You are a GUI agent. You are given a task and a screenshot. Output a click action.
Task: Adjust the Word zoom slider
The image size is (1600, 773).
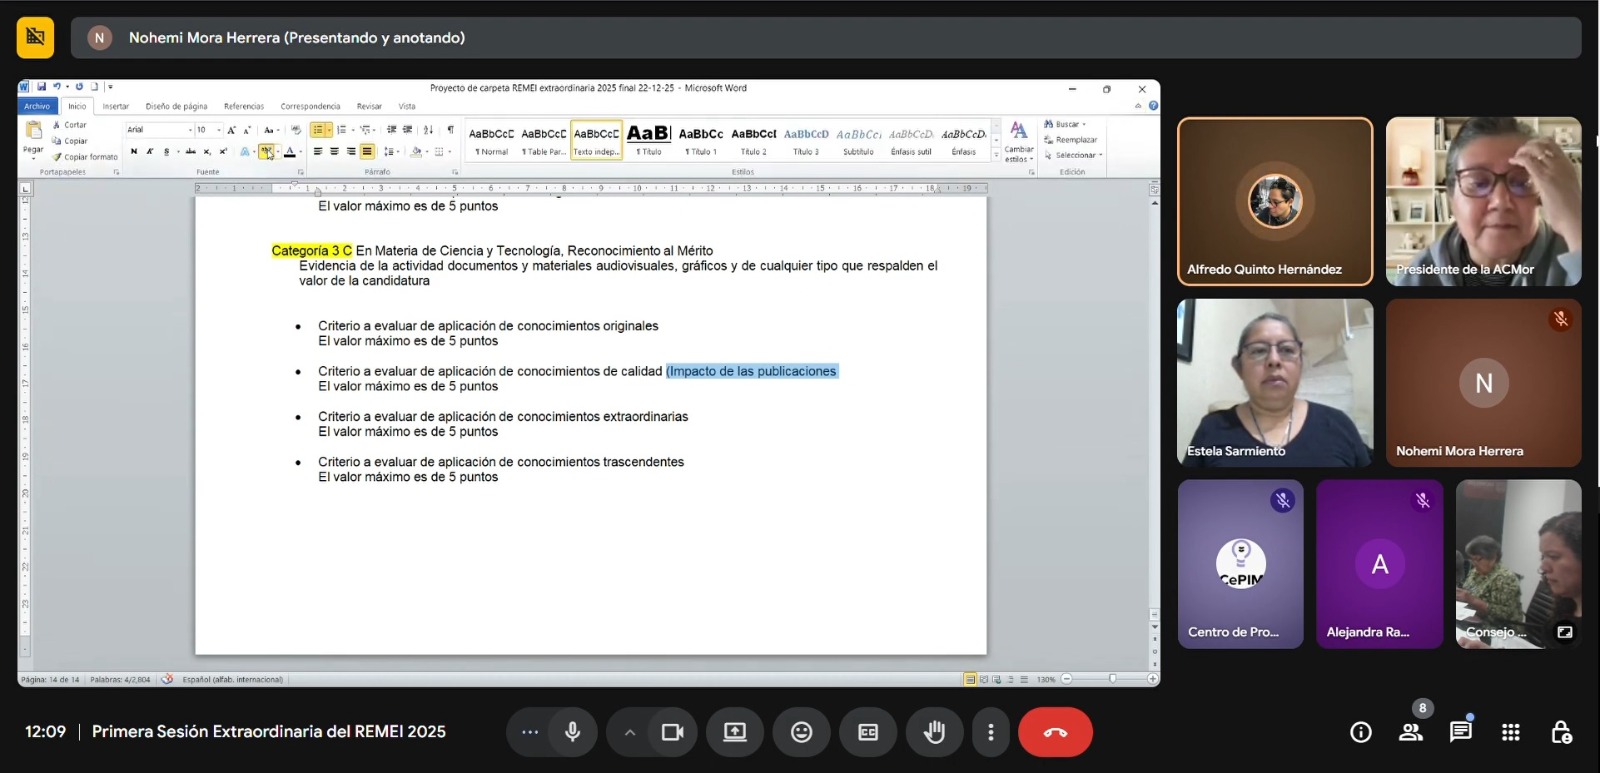point(1112,679)
